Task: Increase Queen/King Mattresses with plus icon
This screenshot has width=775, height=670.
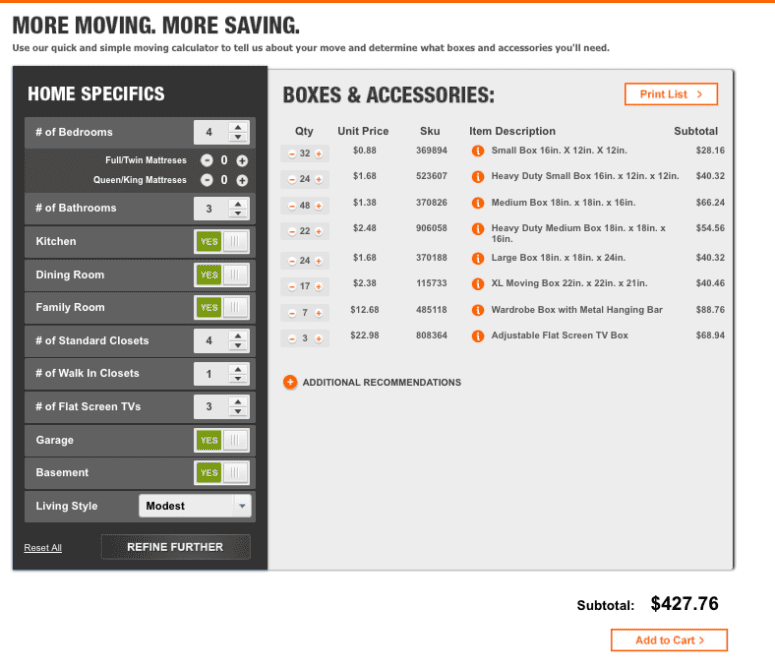Action: pos(242,180)
